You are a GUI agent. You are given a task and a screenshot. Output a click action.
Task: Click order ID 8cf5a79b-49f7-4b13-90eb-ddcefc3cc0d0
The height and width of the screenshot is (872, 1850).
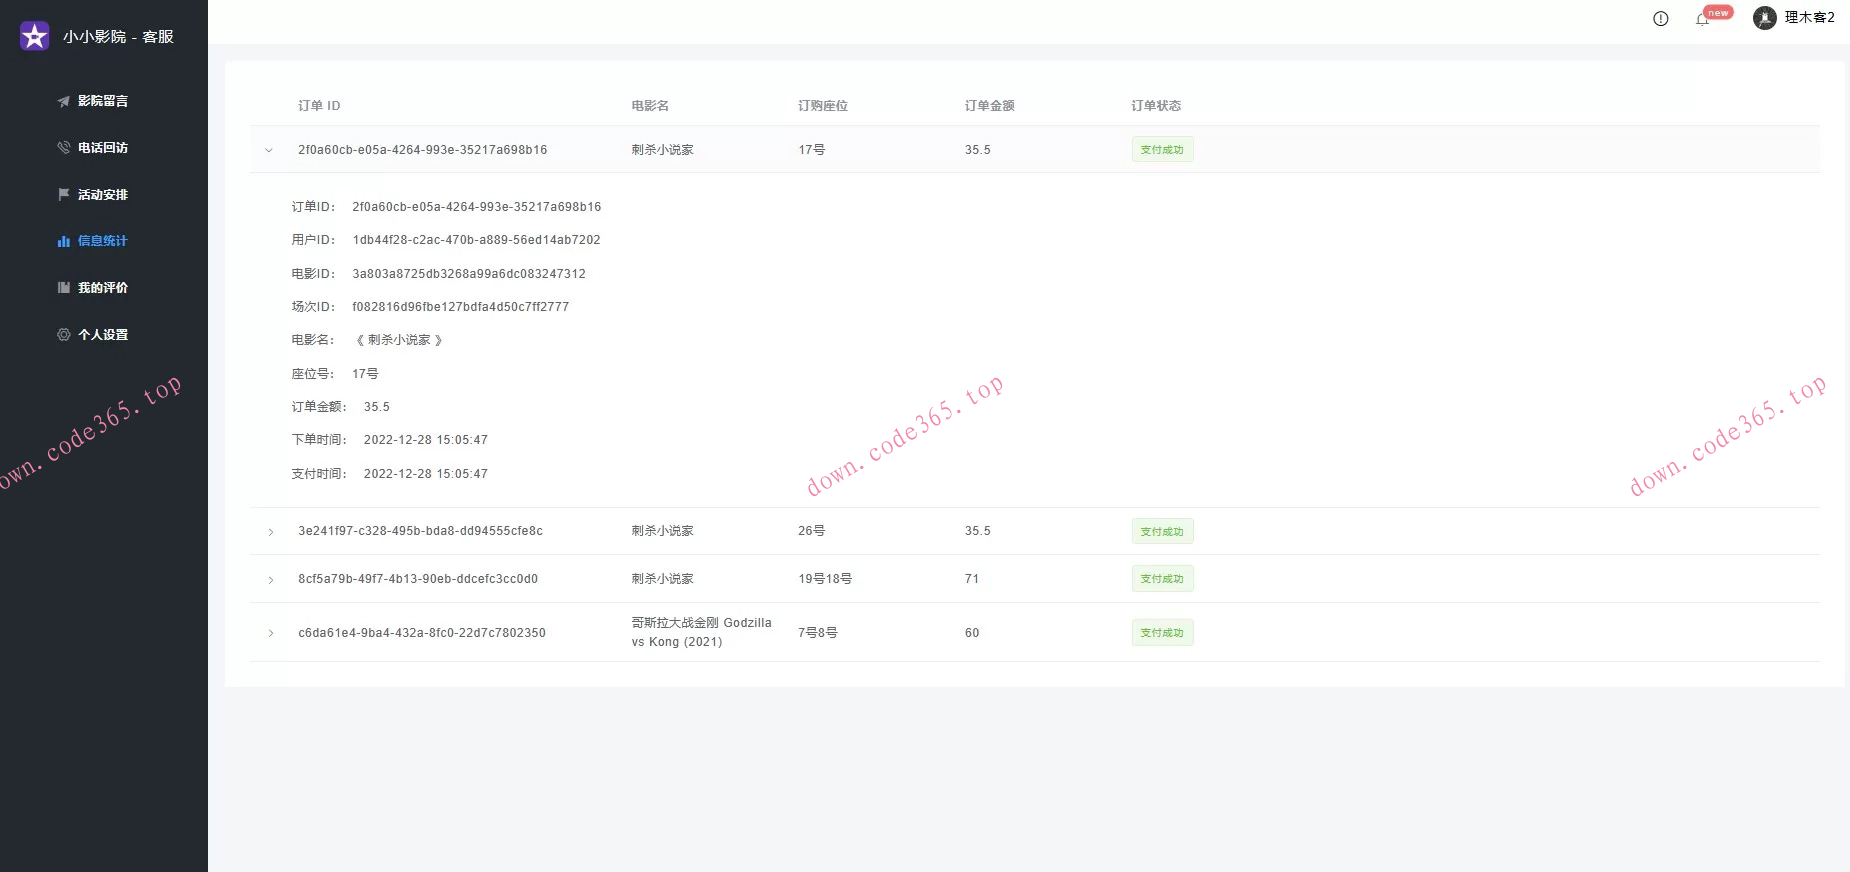[418, 579]
